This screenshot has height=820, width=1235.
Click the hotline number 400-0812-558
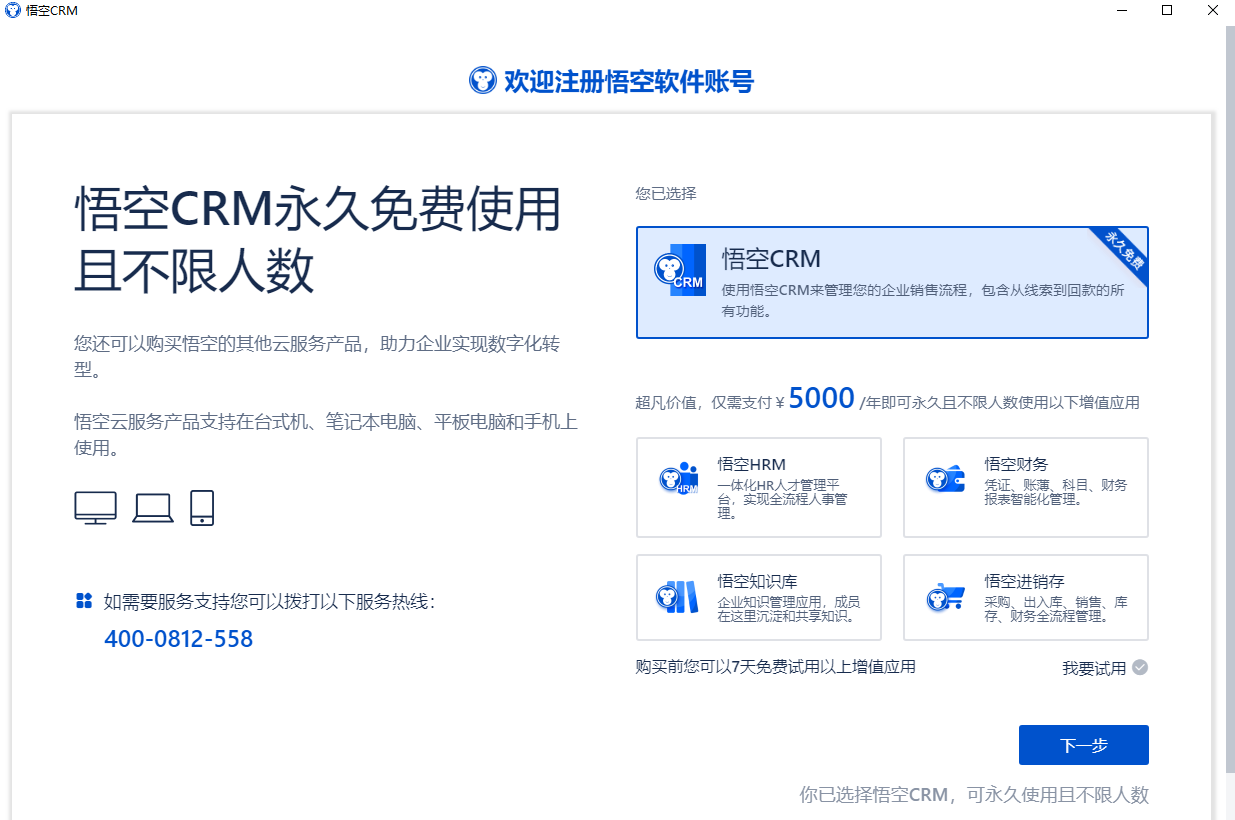[x=179, y=638]
